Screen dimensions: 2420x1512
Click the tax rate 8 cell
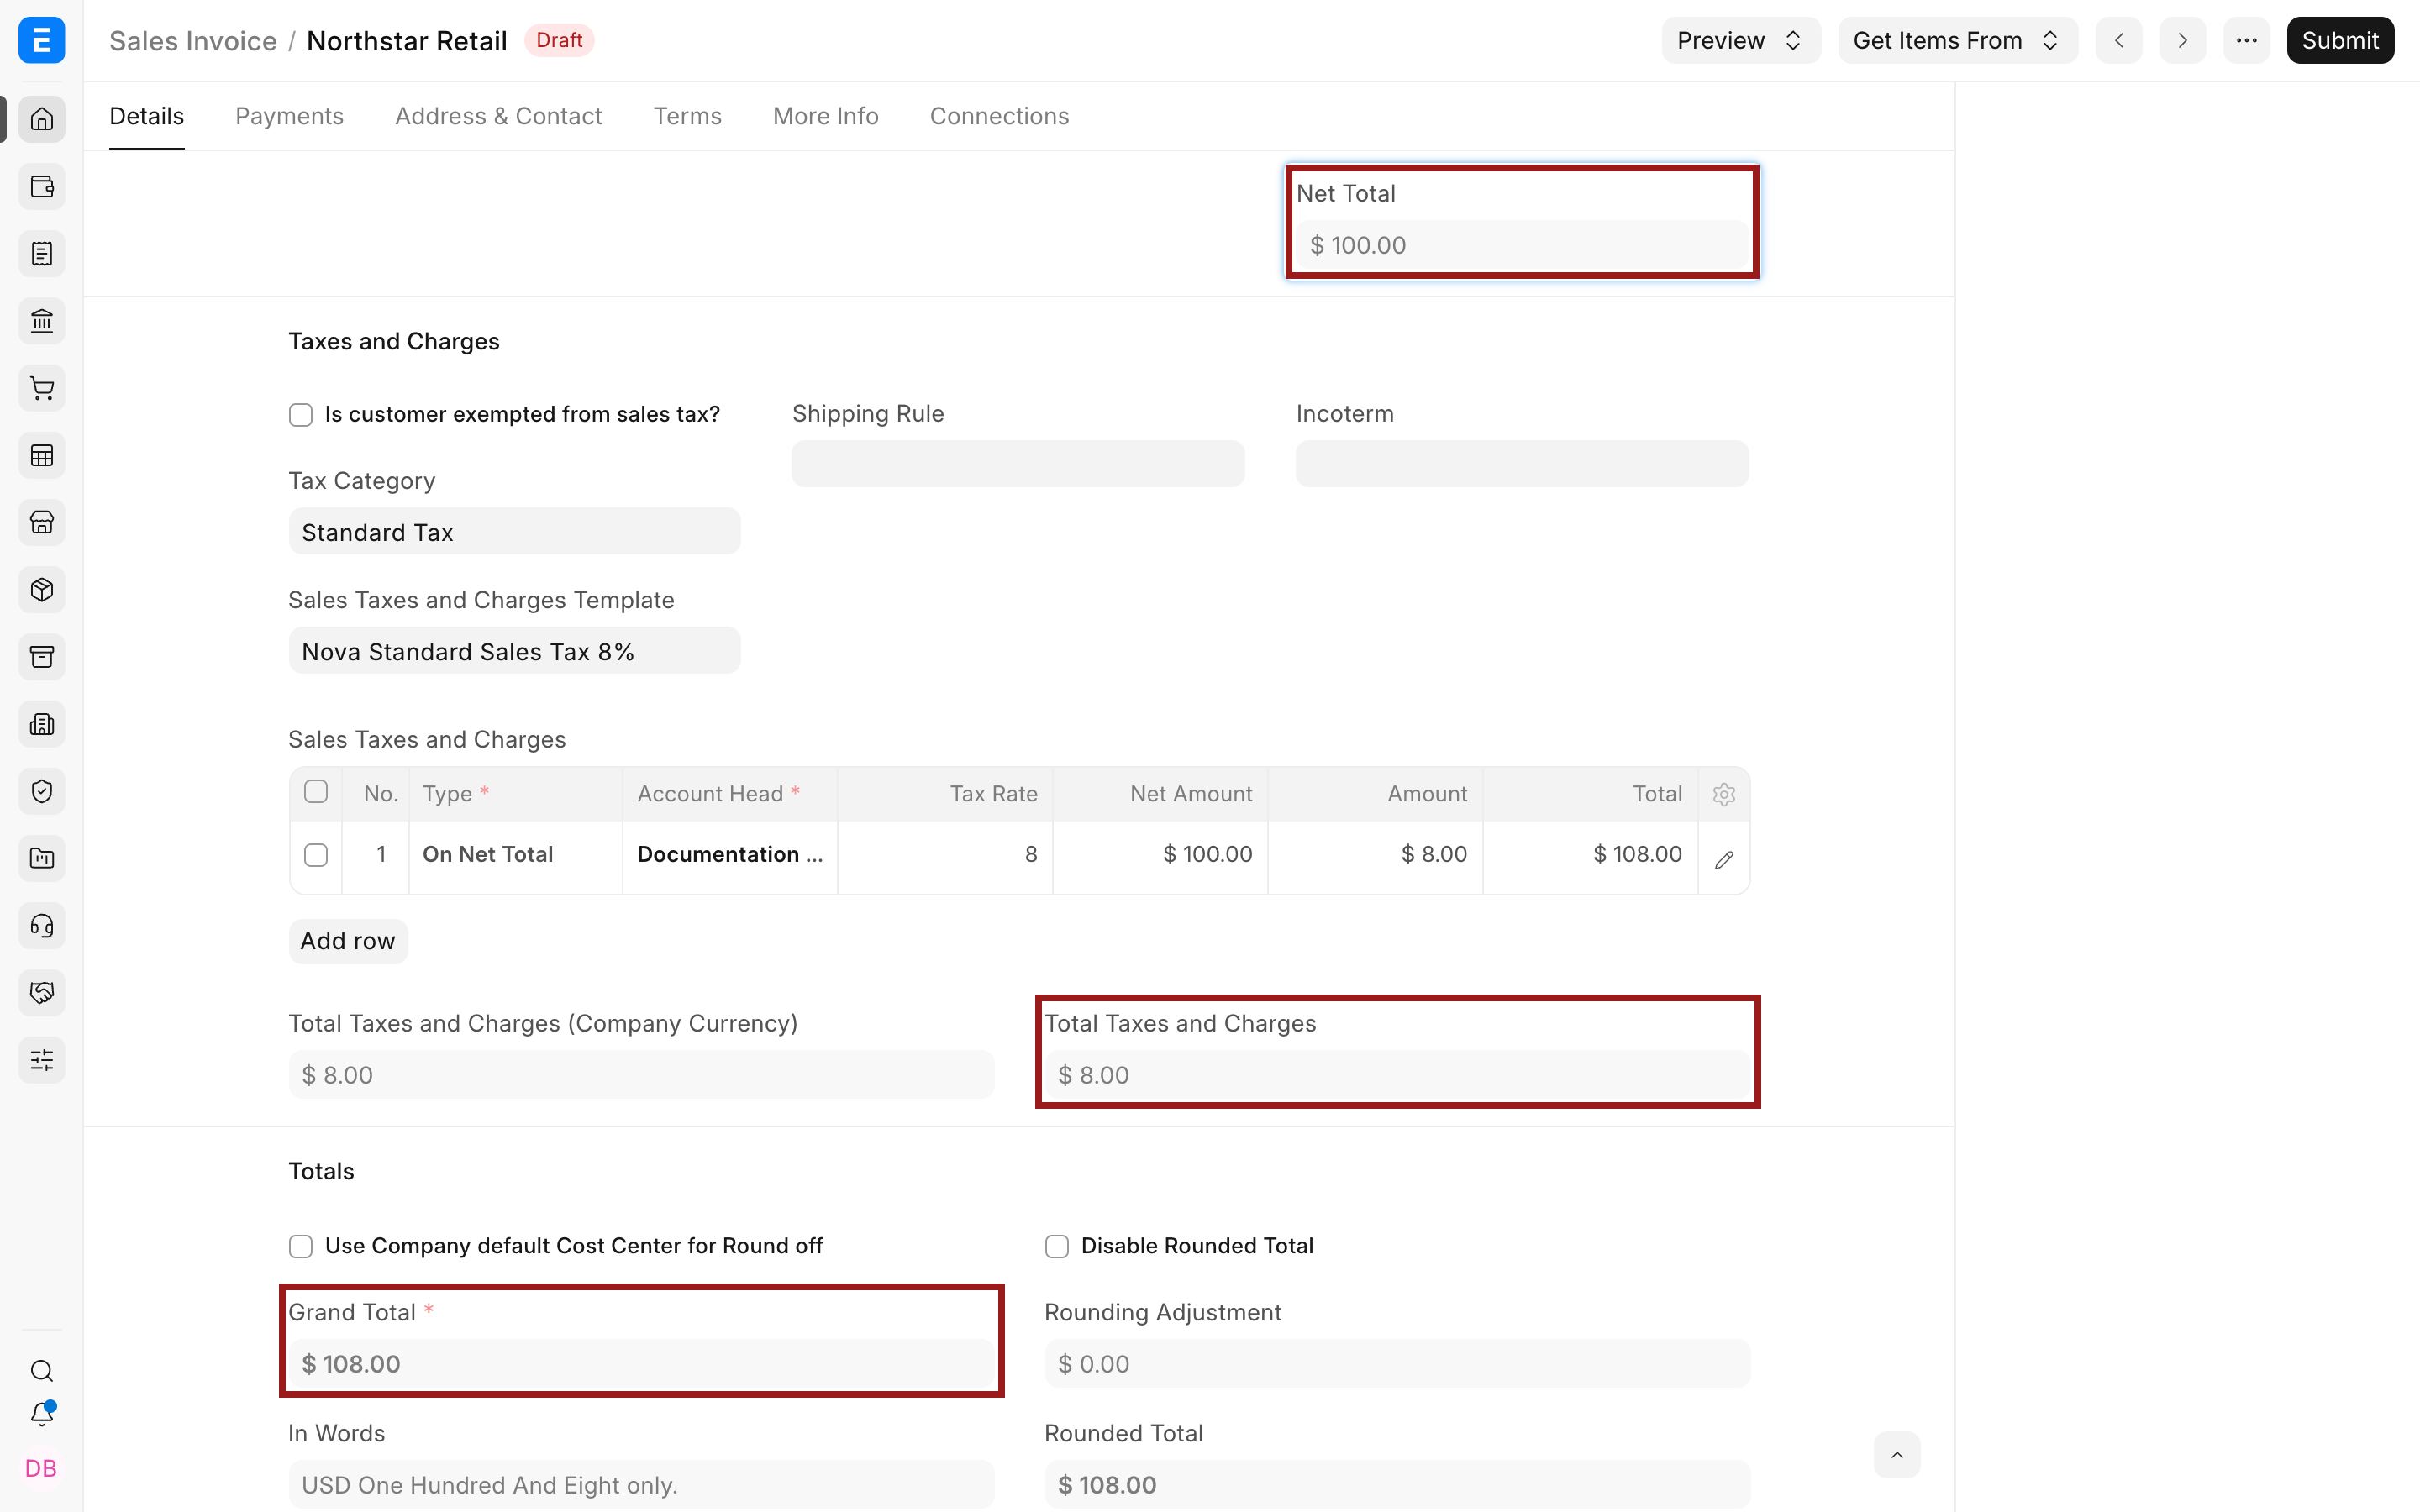click(945, 855)
